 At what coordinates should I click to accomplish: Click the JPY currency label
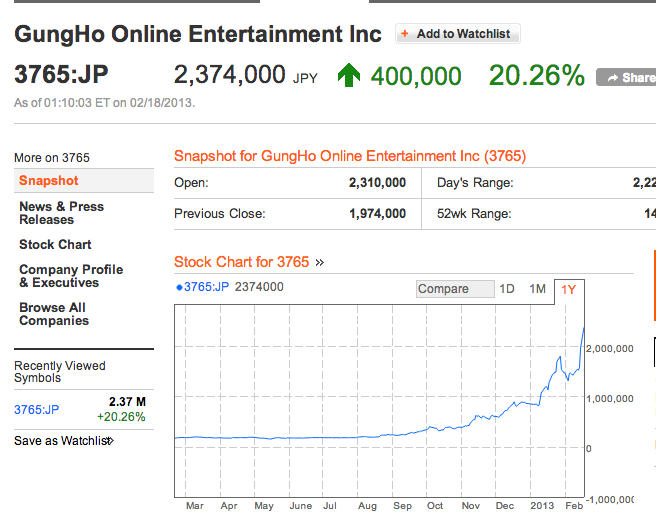[x=305, y=78]
